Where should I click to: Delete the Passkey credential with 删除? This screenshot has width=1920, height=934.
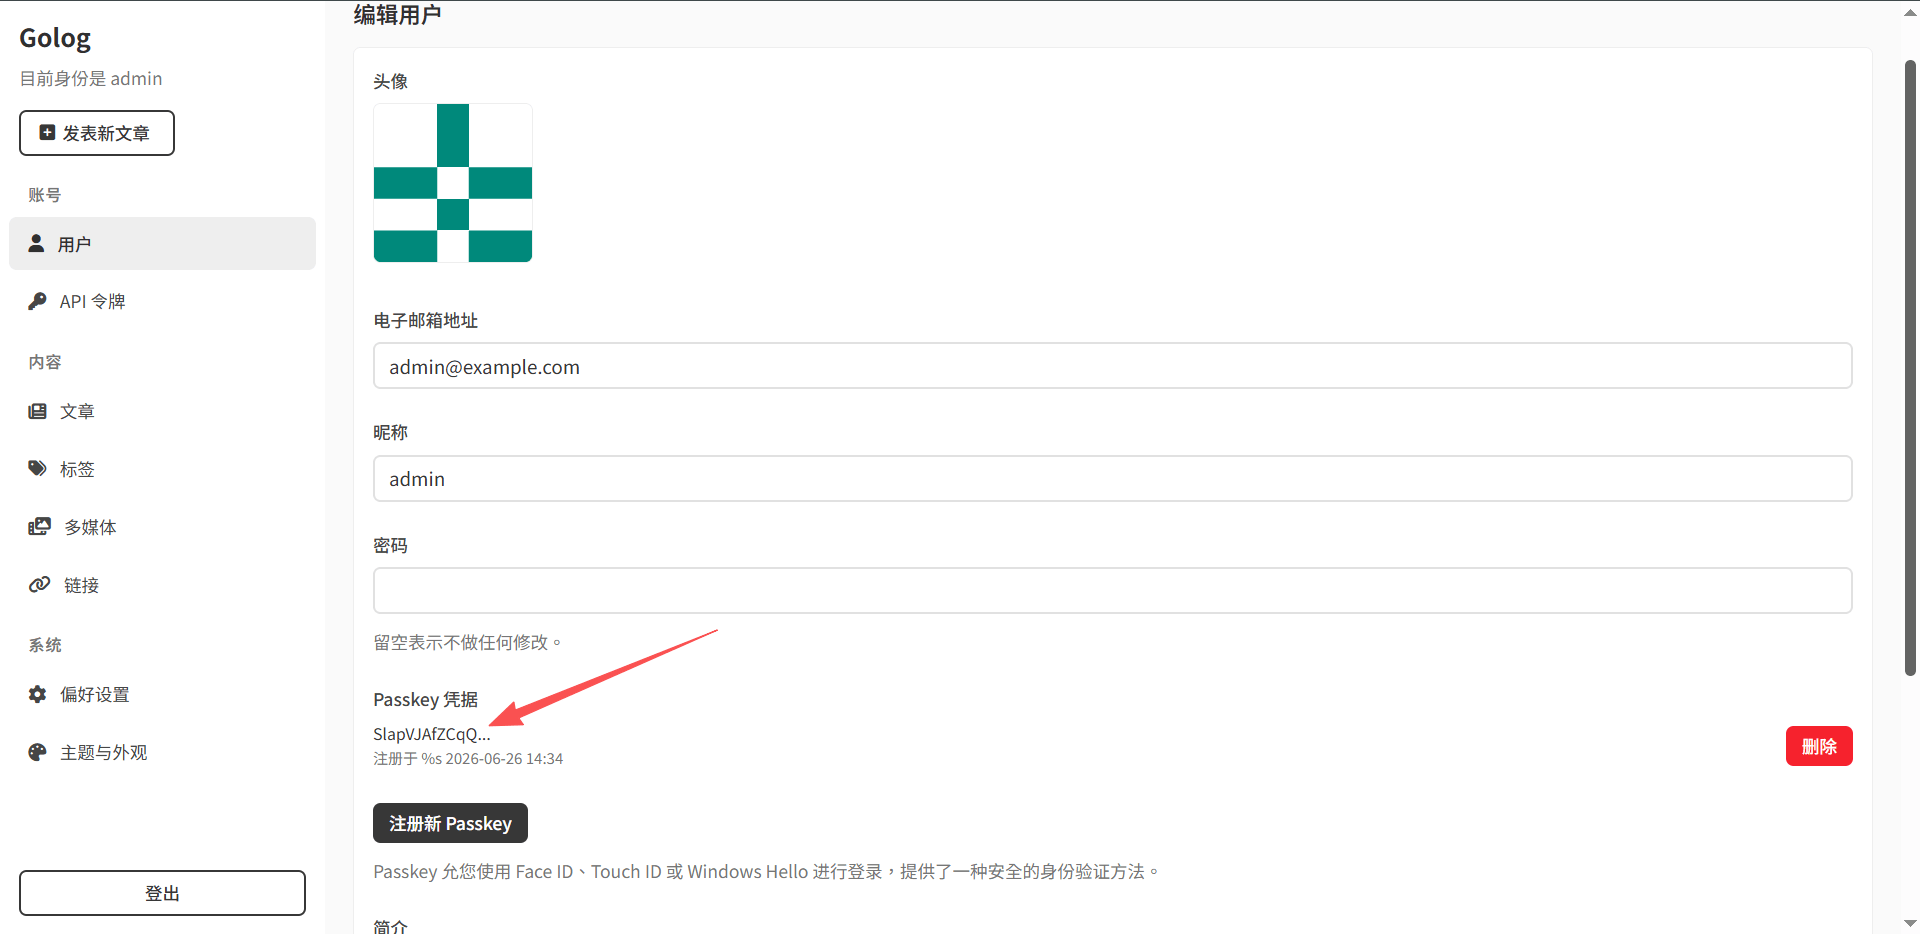(1819, 746)
